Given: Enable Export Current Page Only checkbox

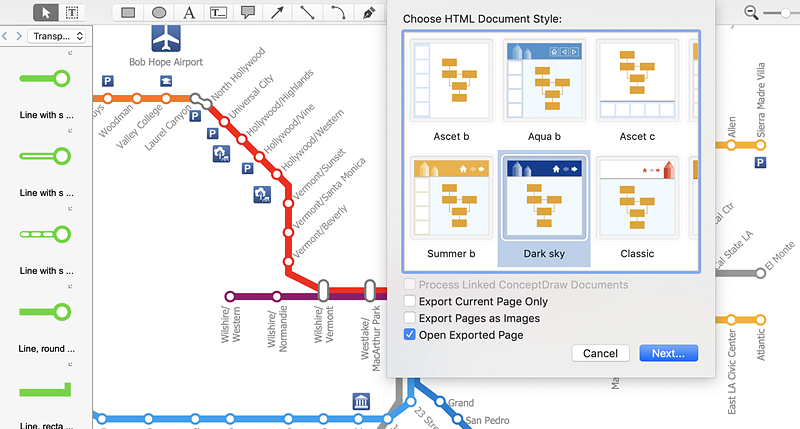Looking at the screenshot, I should [409, 301].
